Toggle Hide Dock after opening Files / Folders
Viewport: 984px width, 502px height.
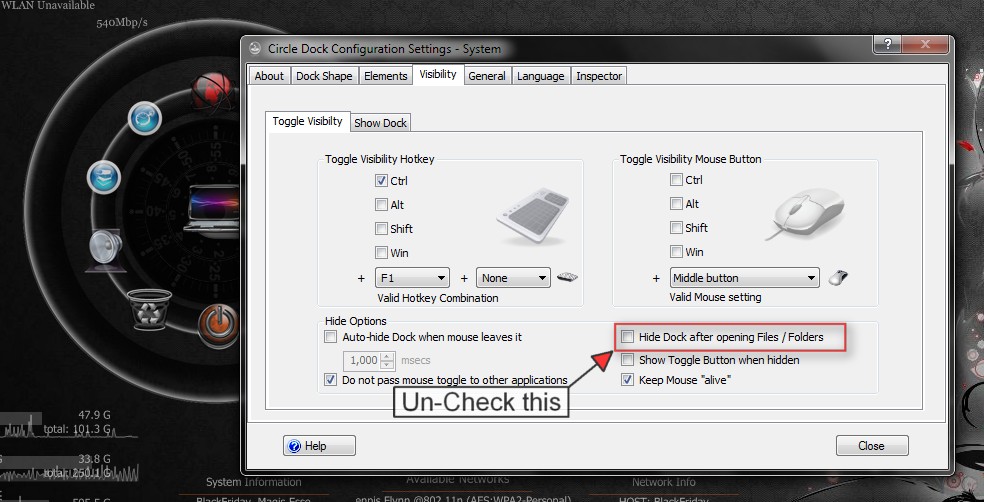coord(627,337)
